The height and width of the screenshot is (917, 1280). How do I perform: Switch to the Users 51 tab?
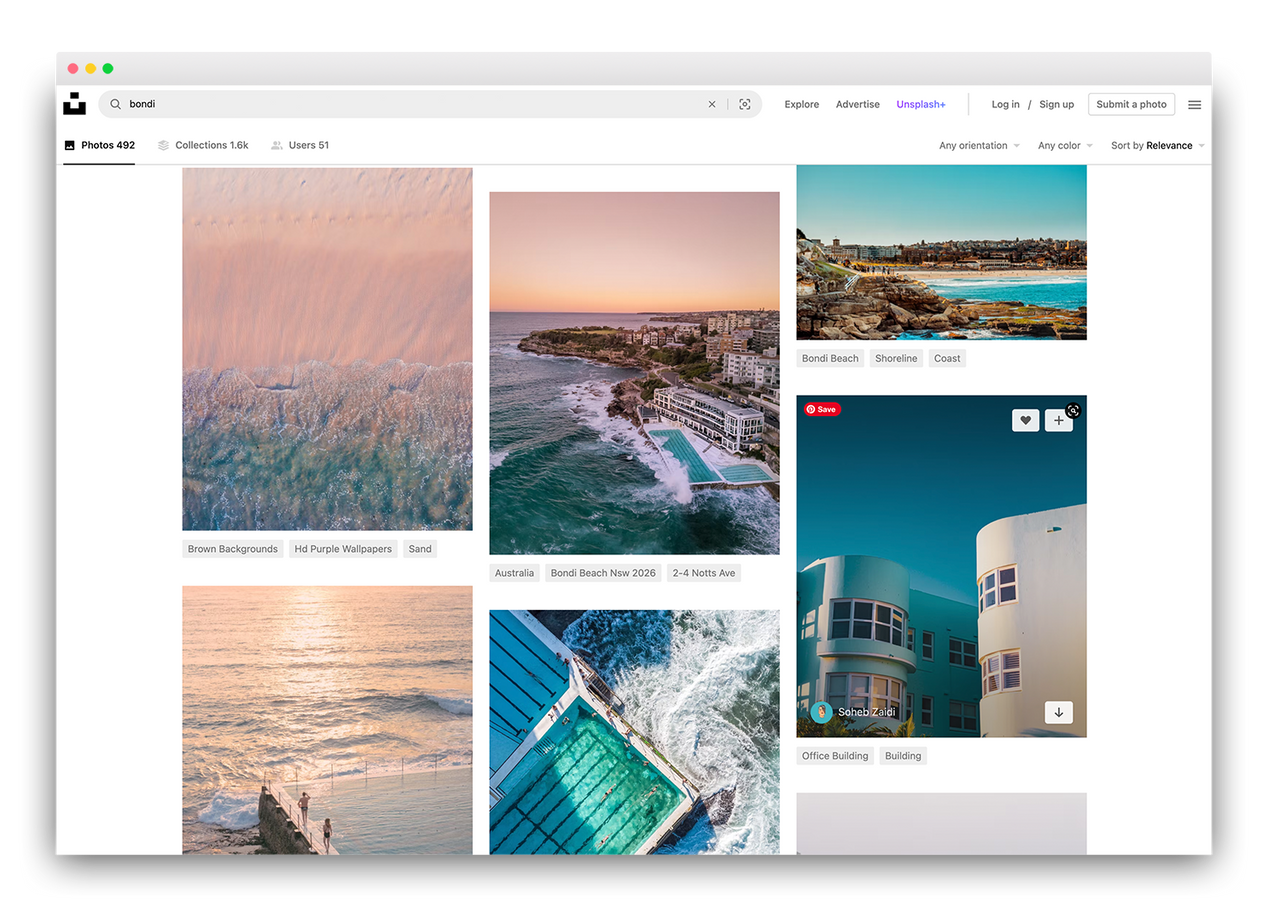pos(300,145)
